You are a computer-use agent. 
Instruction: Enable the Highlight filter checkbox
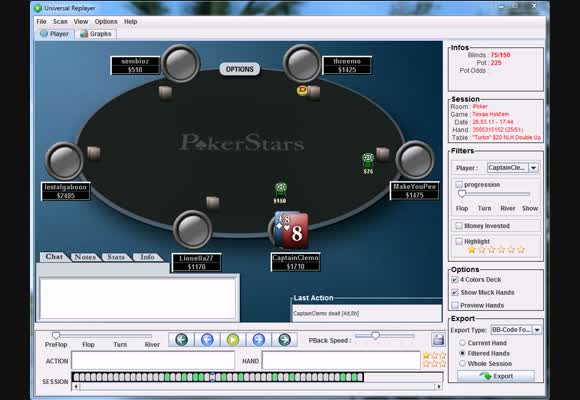(459, 241)
